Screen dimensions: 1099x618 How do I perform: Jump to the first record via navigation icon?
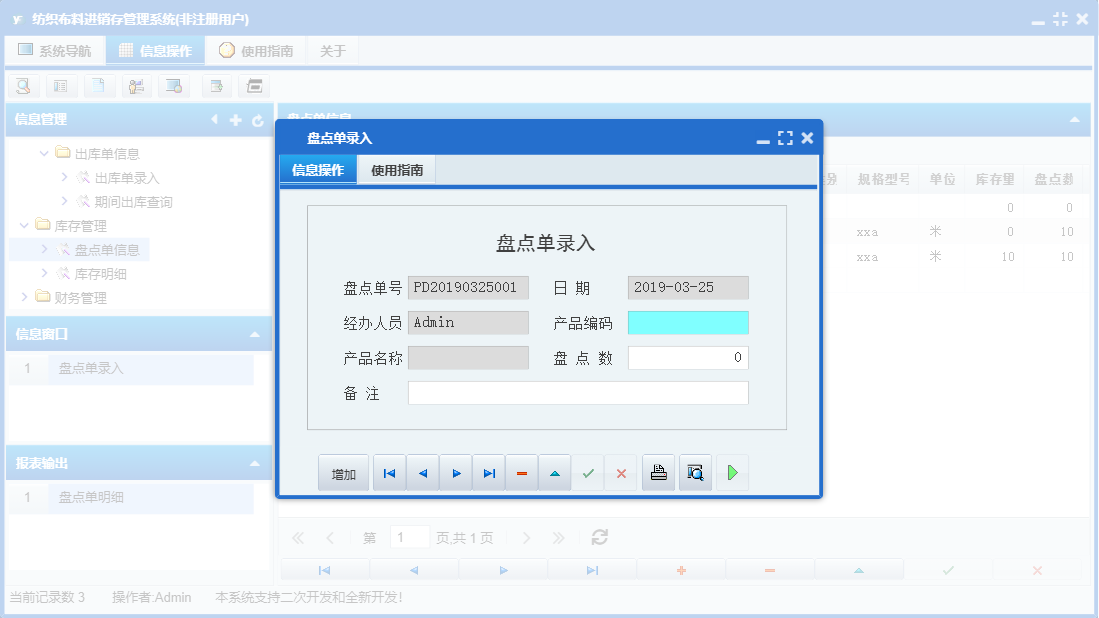(389, 472)
